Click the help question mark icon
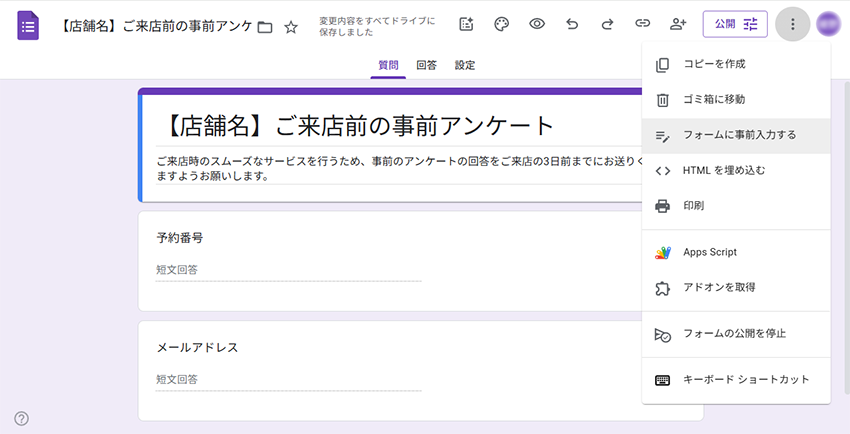850x434 pixels. click(22, 418)
